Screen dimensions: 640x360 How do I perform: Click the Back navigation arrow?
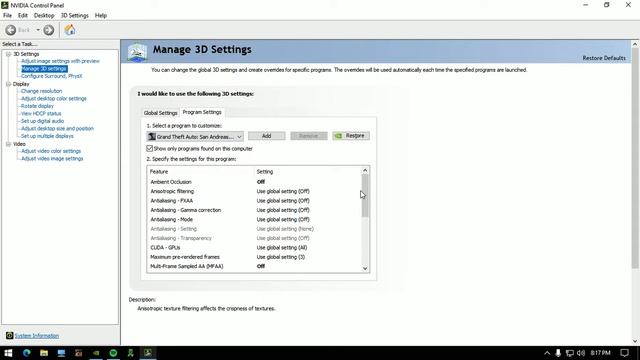pyautogui.click(x=11, y=30)
